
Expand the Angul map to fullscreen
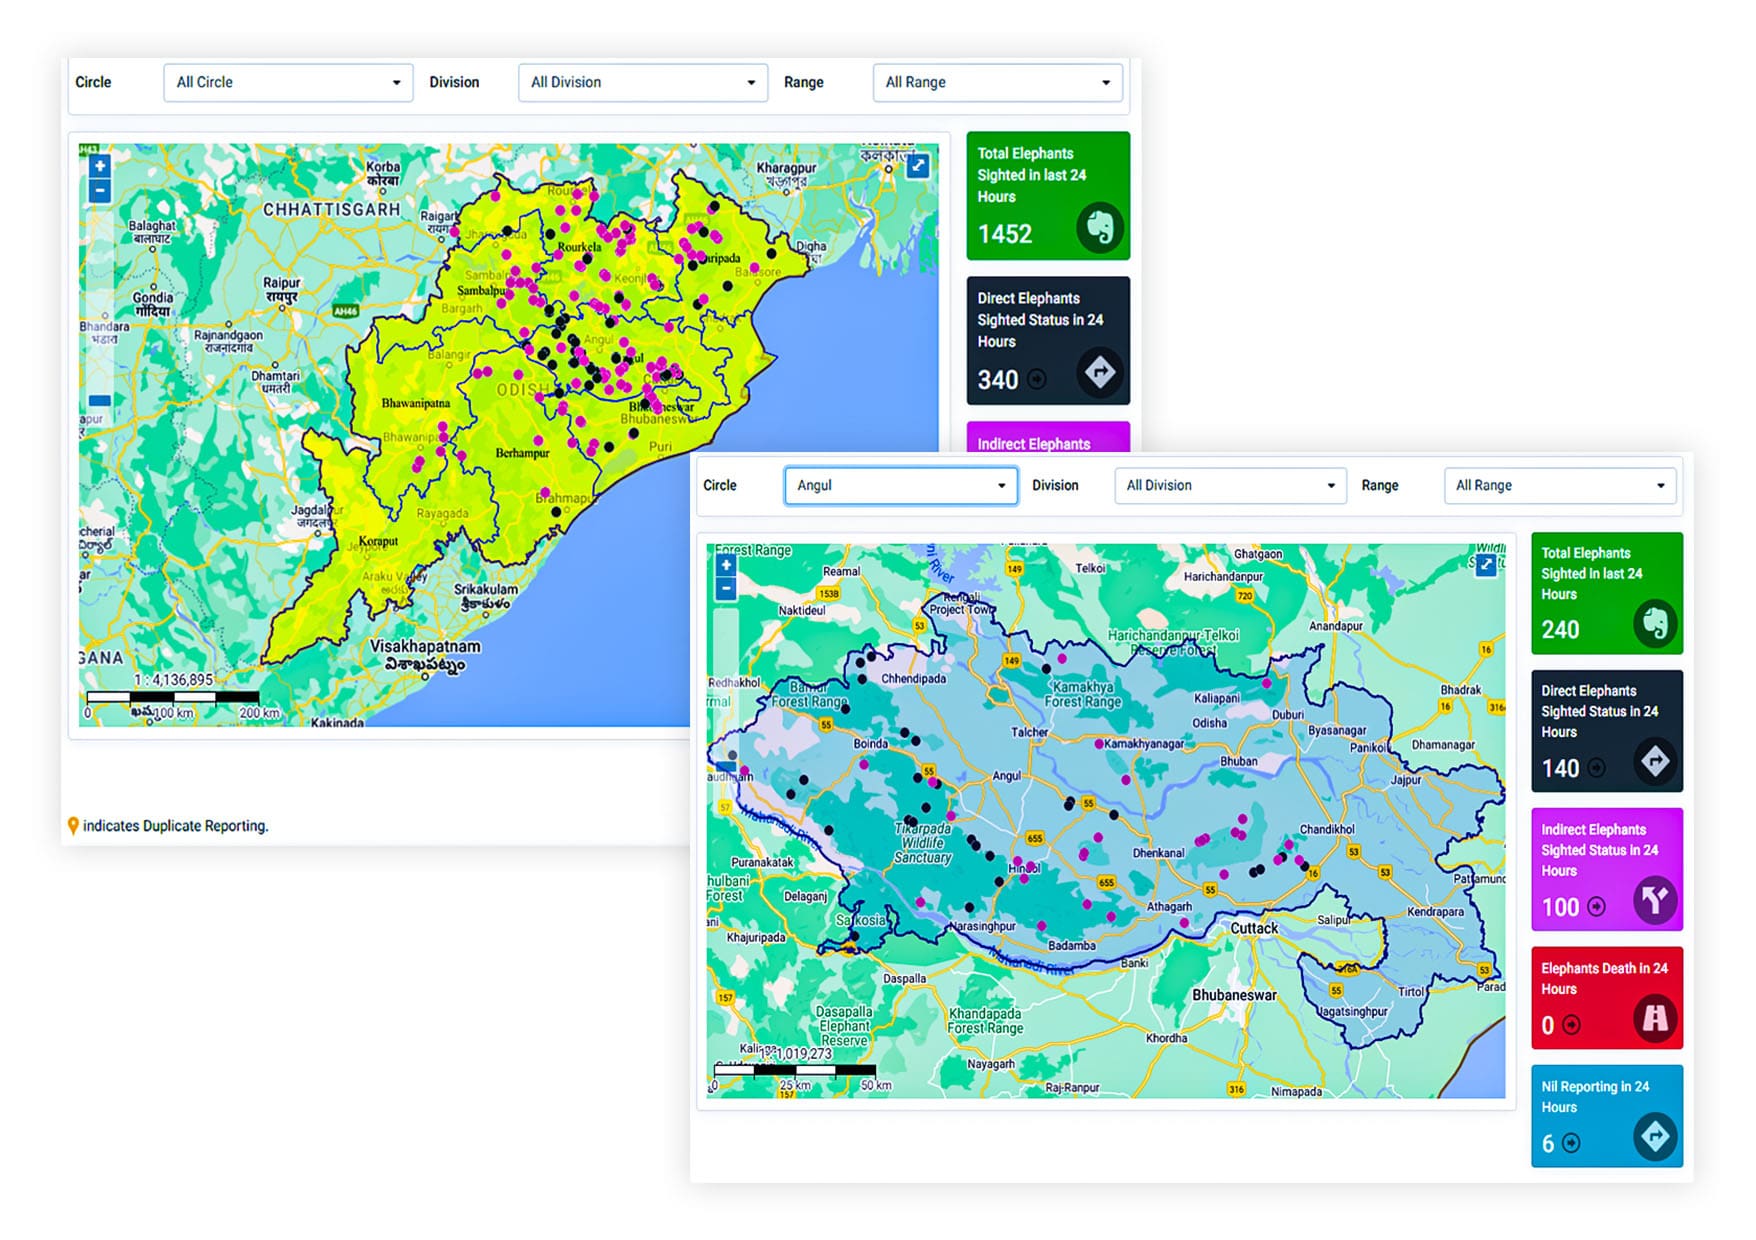1486,565
